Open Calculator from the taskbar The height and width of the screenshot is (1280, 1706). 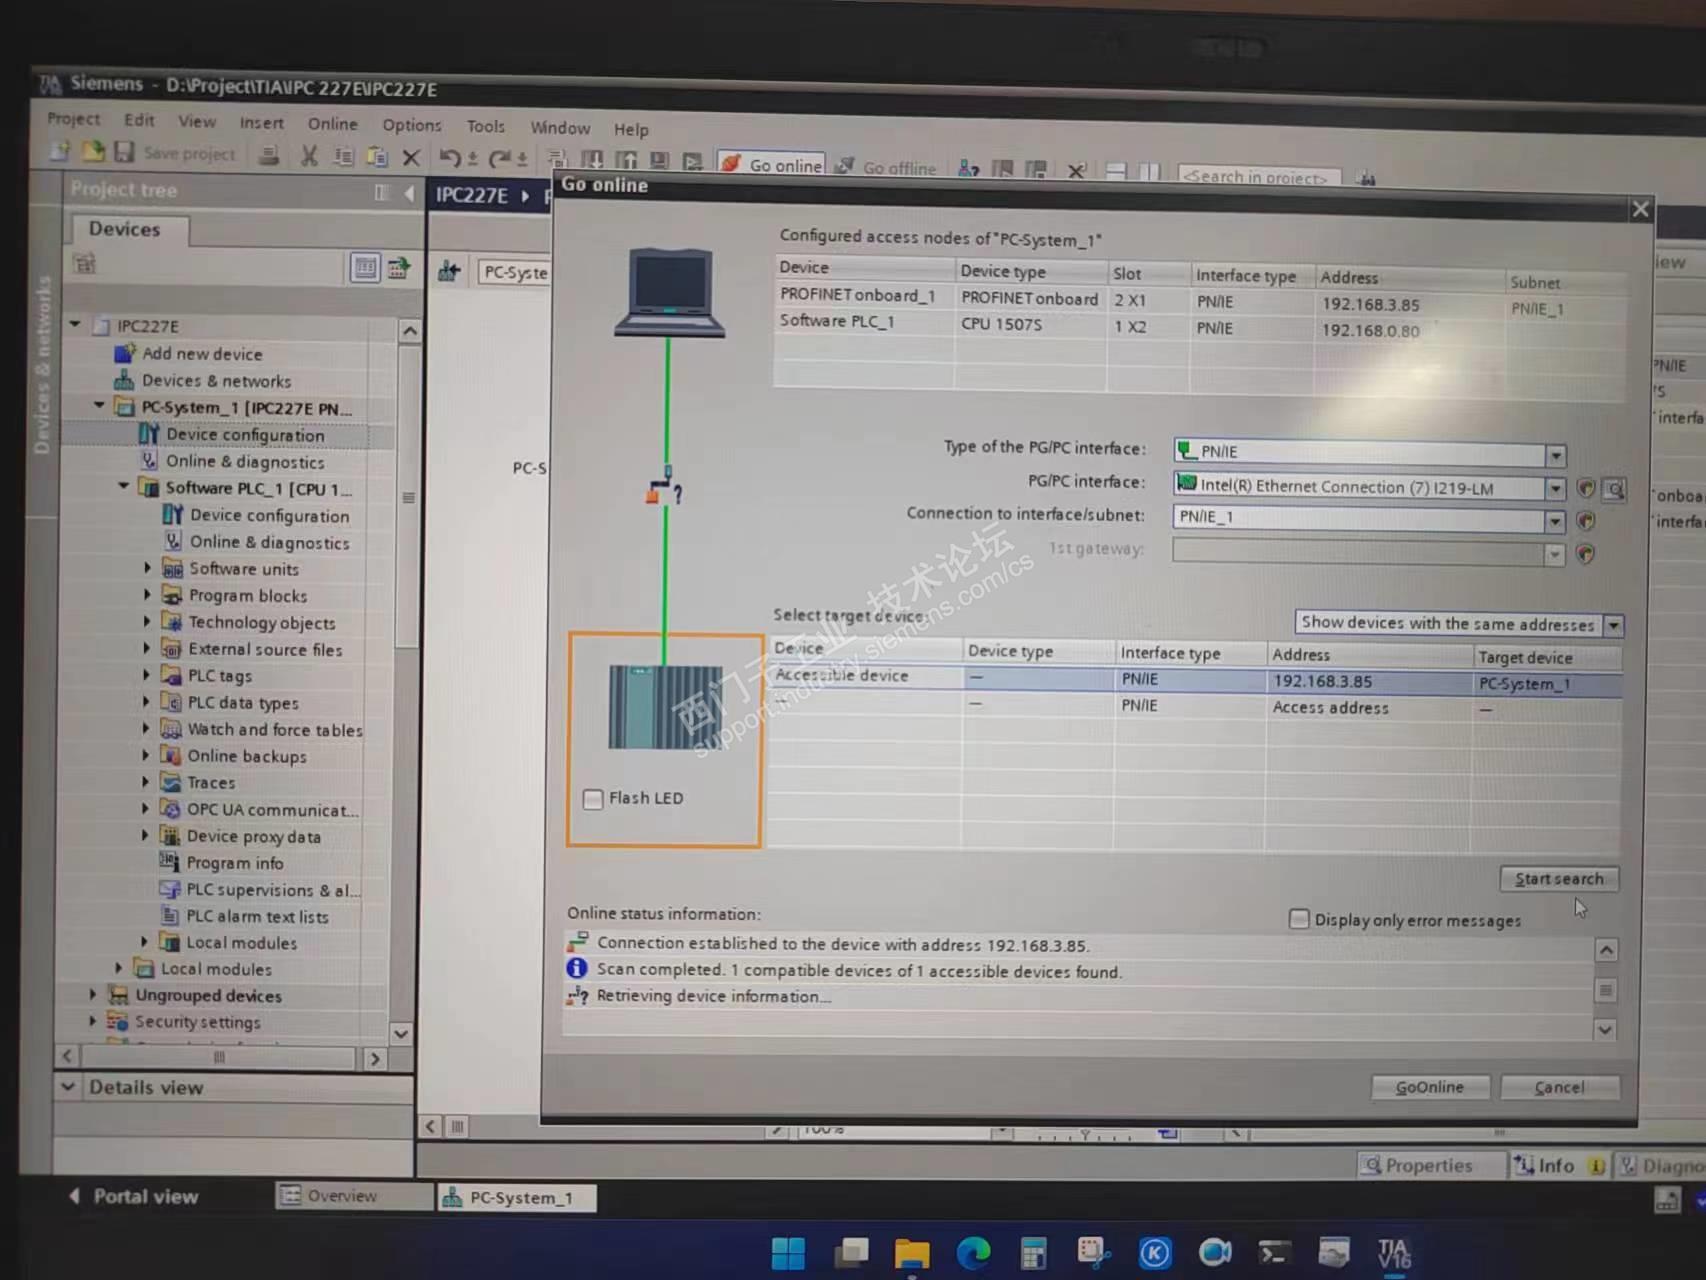[x=1033, y=1253]
